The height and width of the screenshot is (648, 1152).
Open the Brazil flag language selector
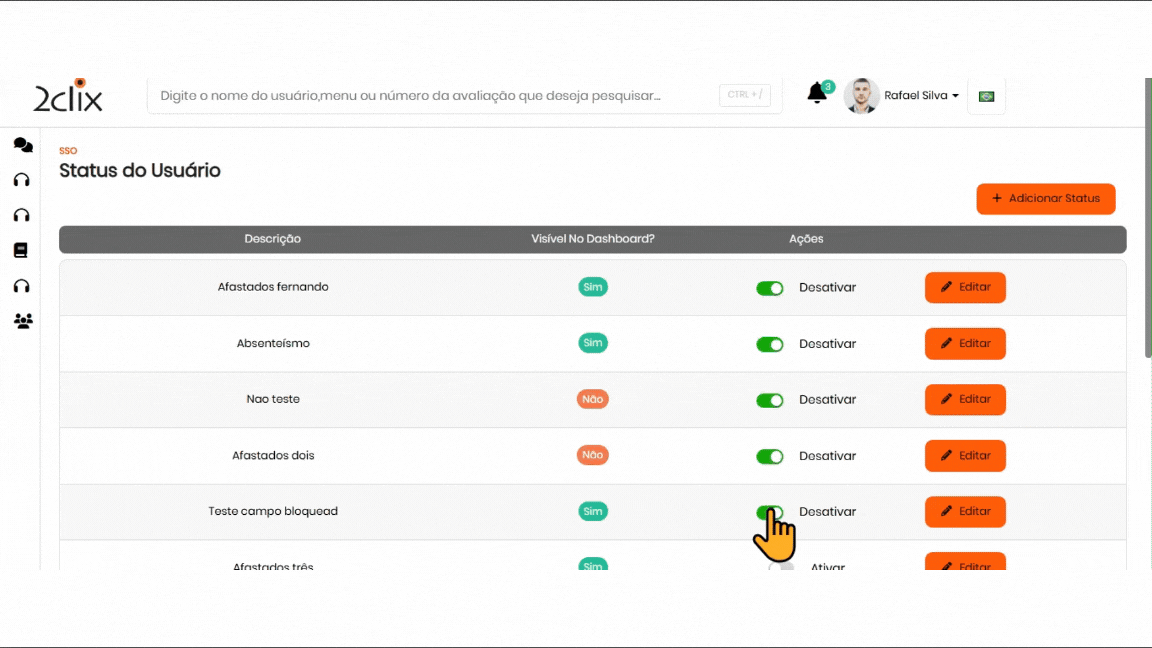click(986, 96)
